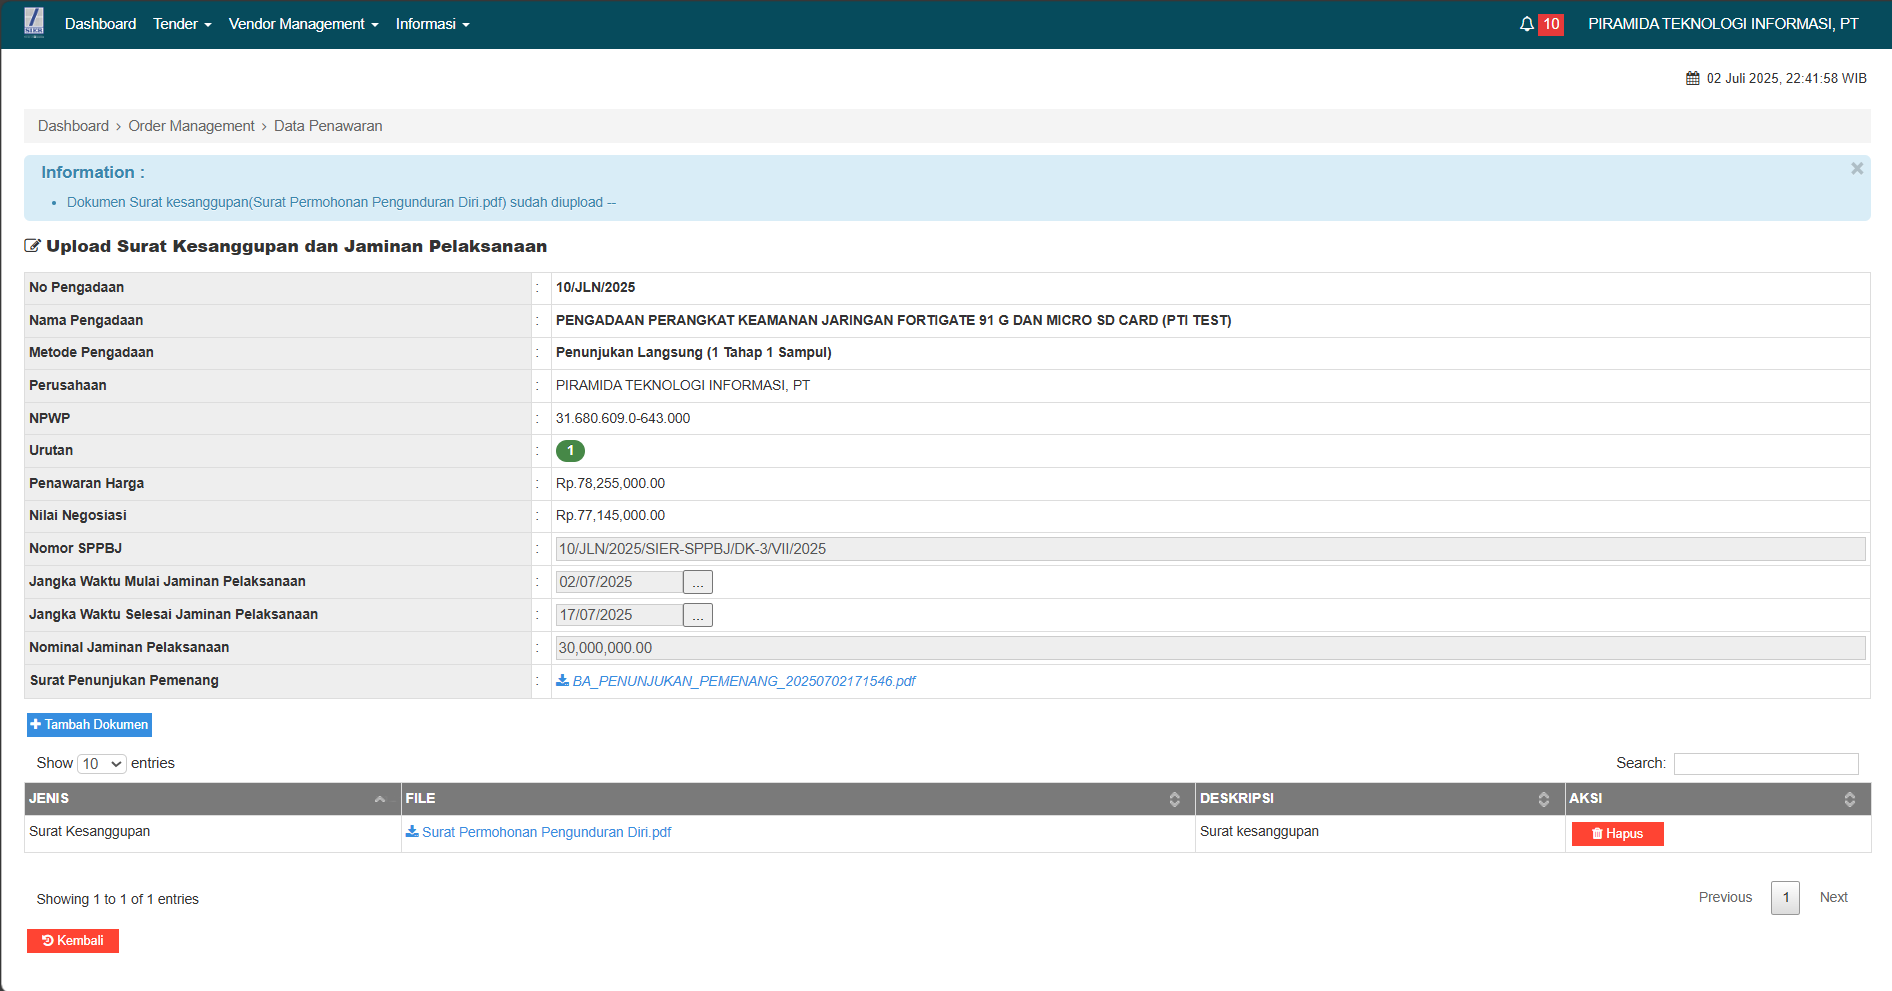
Task: Focus the table Search field
Action: click(x=1765, y=764)
